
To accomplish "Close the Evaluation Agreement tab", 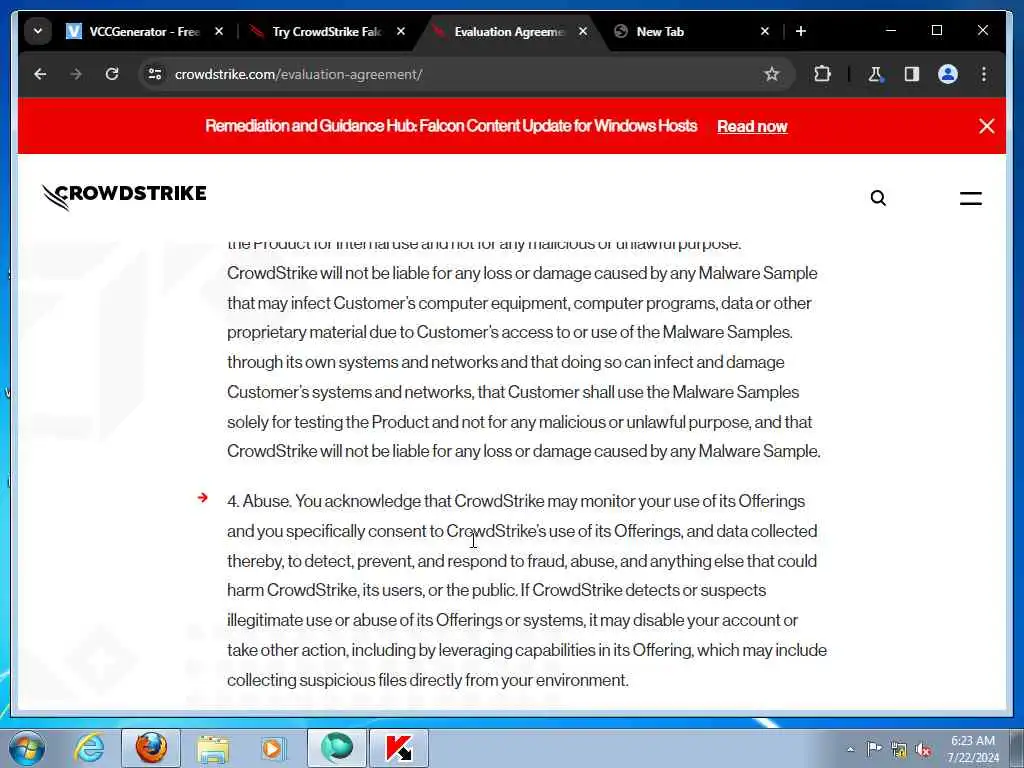I will (583, 31).
